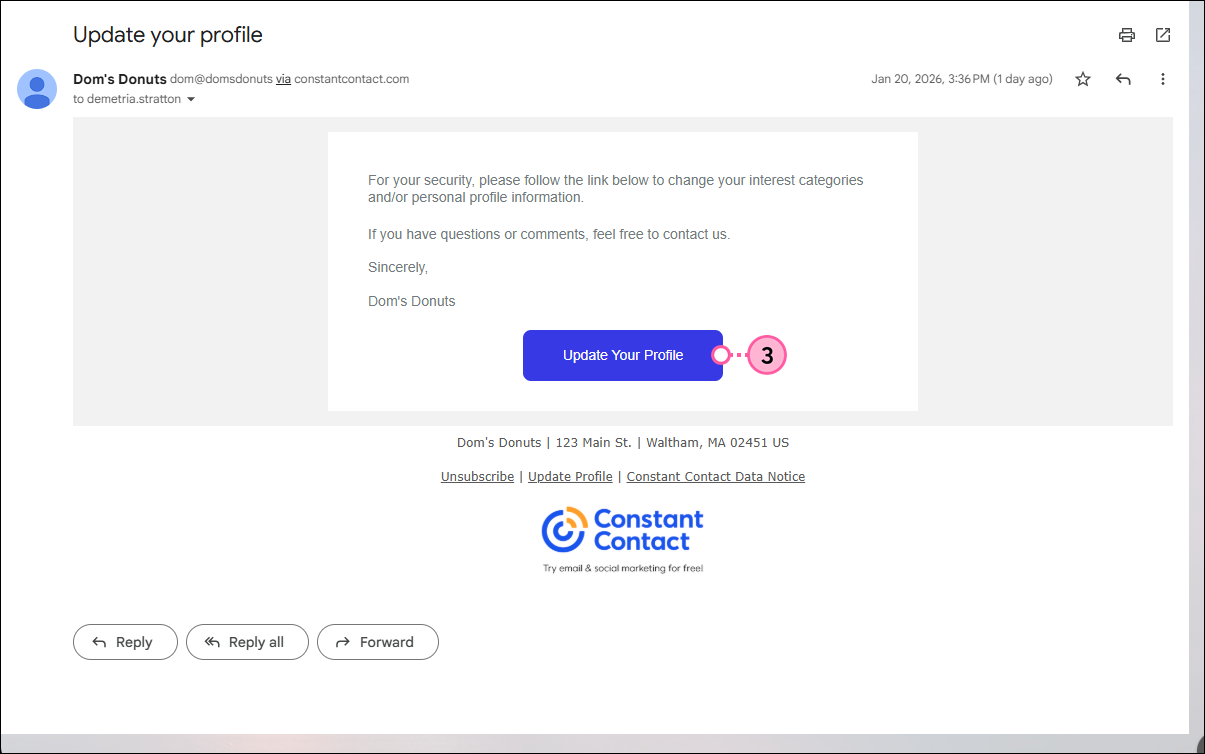Click the sender's profile avatar

pos(37,89)
